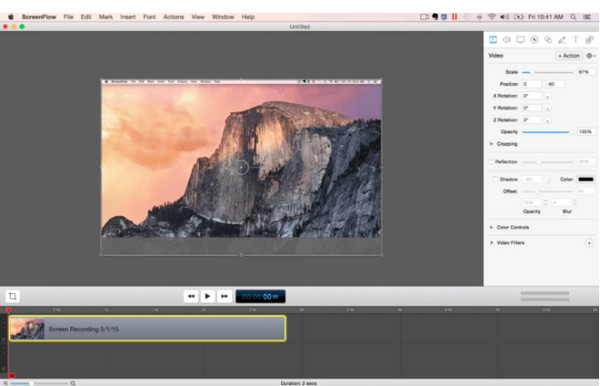This screenshot has height=386, width=600.
Task: Click the canvas center anchor circle
Action: [241, 167]
